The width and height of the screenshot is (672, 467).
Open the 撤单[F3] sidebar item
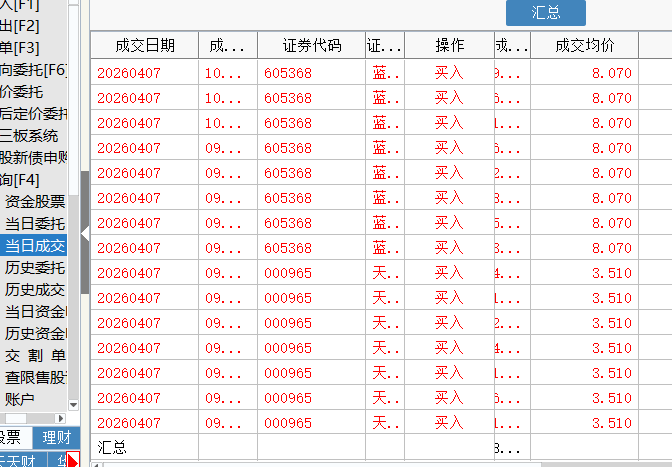point(20,48)
